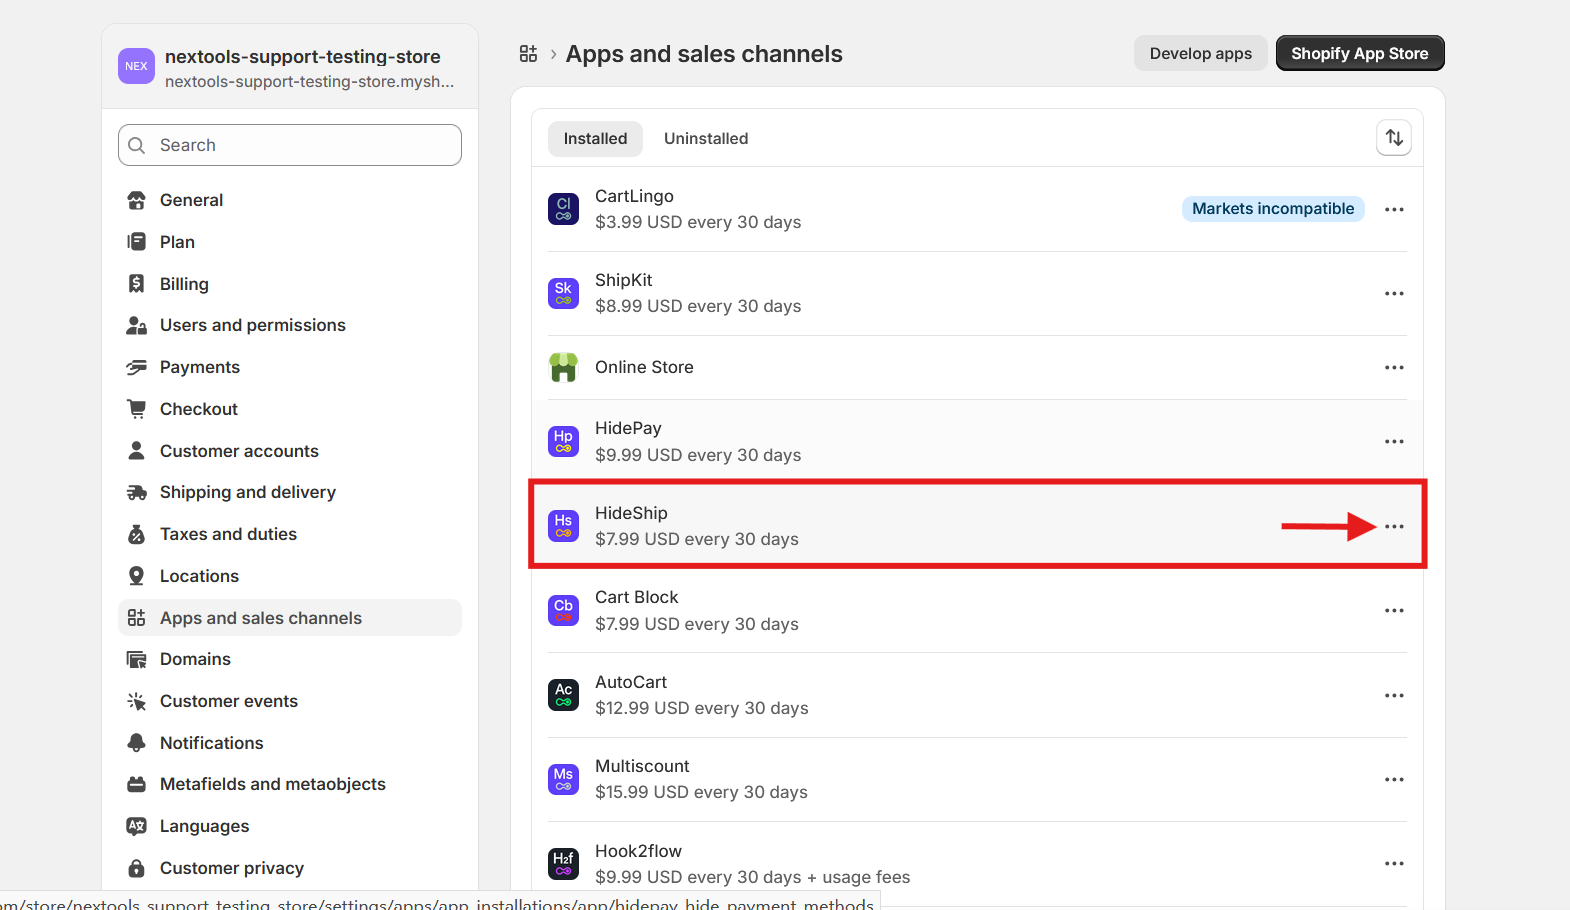This screenshot has height=910, width=1570.
Task: Expand the AutoCart options menu
Action: pyautogui.click(x=1394, y=695)
